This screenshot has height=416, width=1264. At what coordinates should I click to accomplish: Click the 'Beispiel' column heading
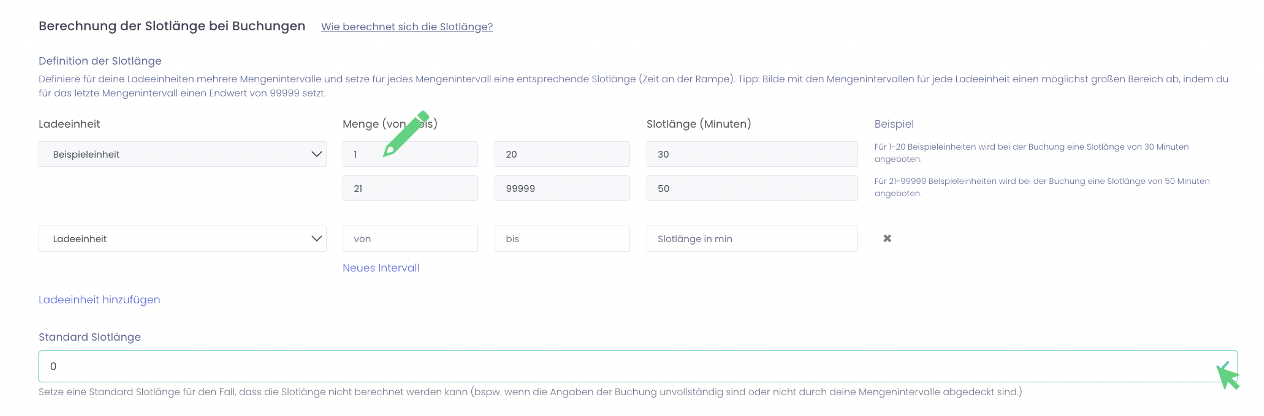point(894,124)
